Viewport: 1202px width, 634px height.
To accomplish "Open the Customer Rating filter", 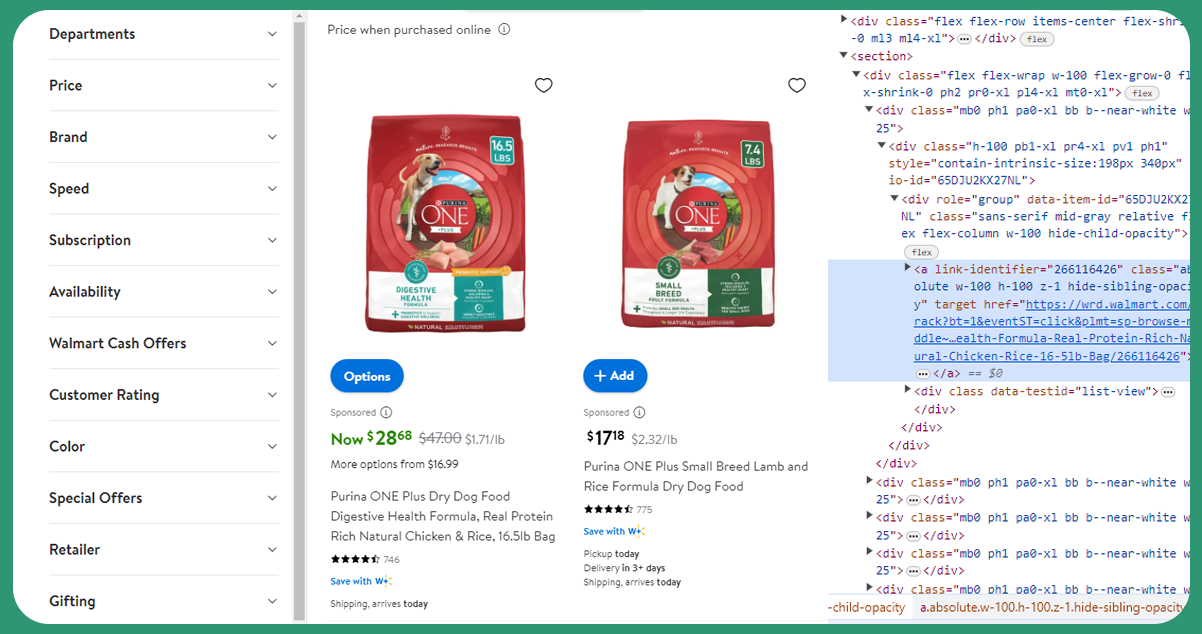I will [x=164, y=395].
